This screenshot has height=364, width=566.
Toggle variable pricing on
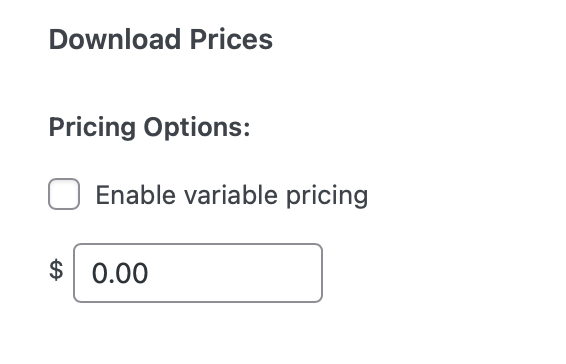[64, 194]
